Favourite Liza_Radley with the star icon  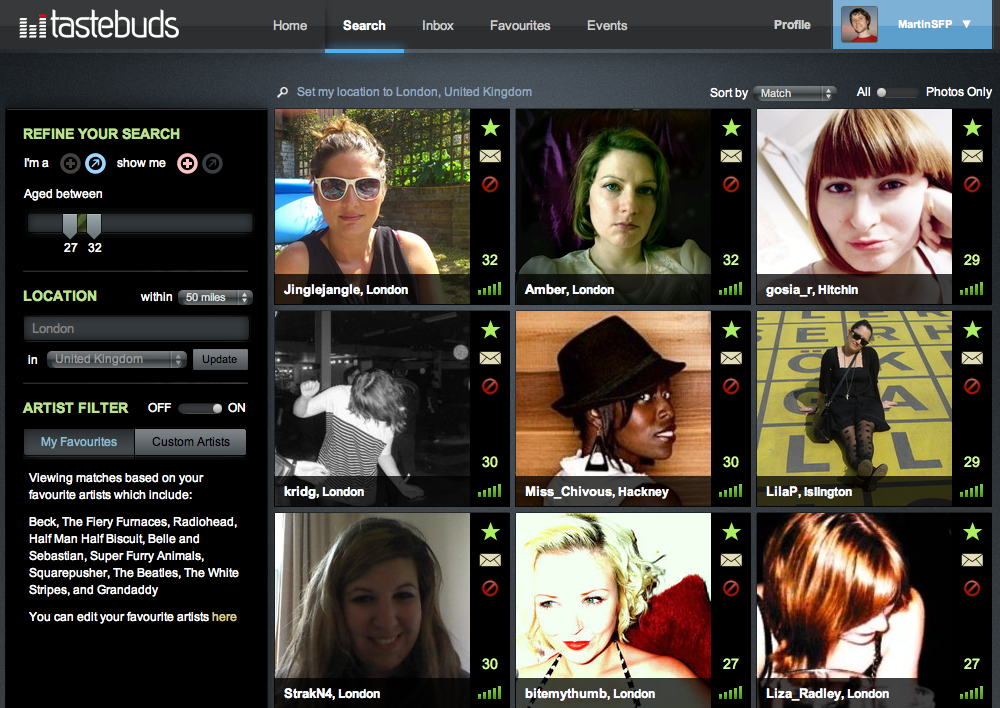coord(973,532)
